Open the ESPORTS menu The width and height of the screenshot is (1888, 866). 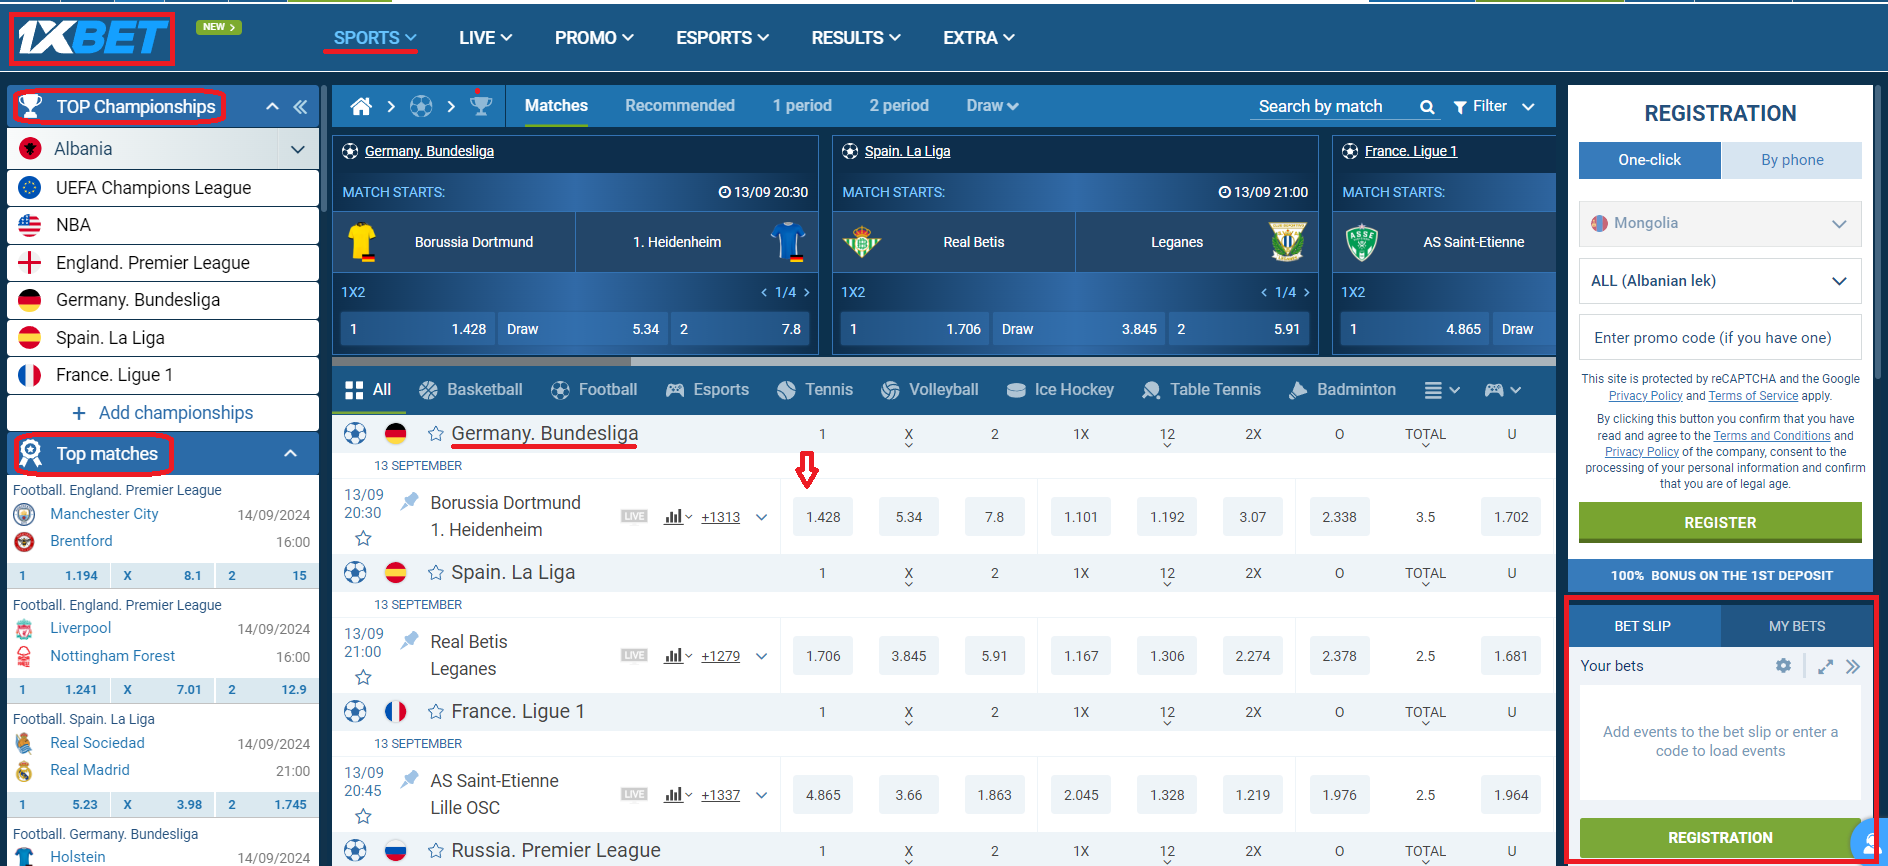(x=722, y=38)
